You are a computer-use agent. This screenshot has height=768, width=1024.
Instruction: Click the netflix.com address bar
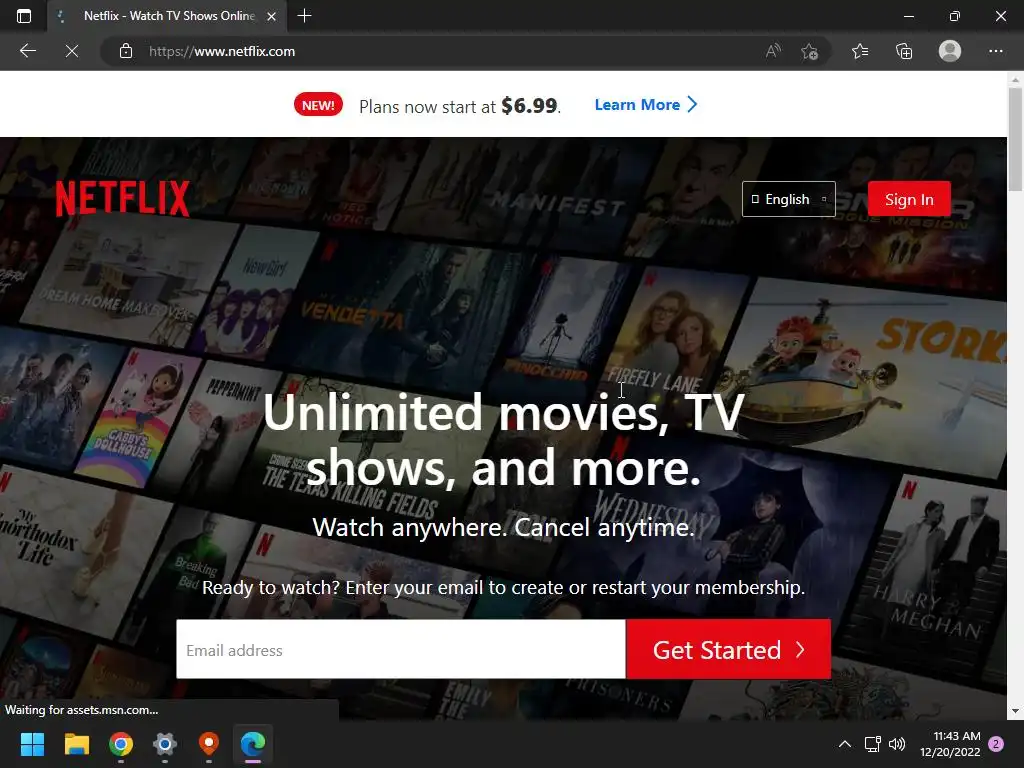[x=451, y=51]
